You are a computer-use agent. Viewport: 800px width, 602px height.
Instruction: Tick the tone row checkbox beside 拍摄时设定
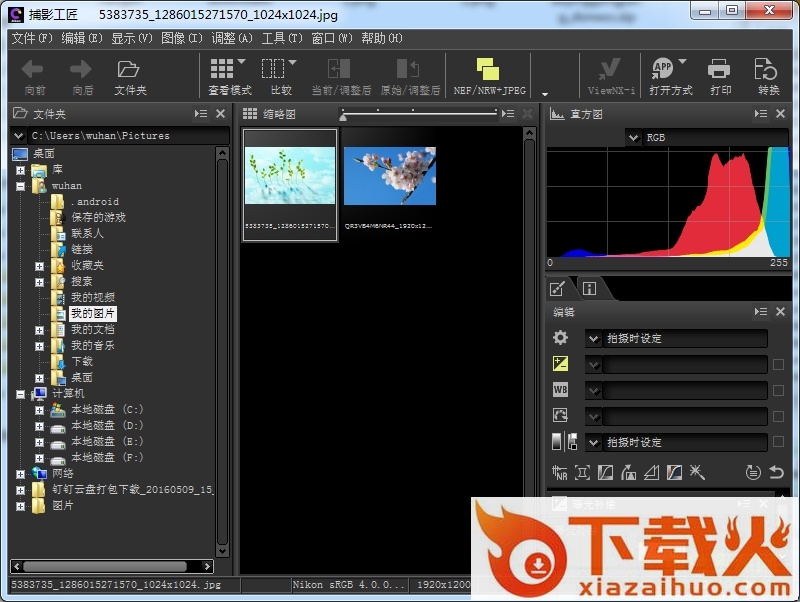pyautogui.click(x=779, y=442)
